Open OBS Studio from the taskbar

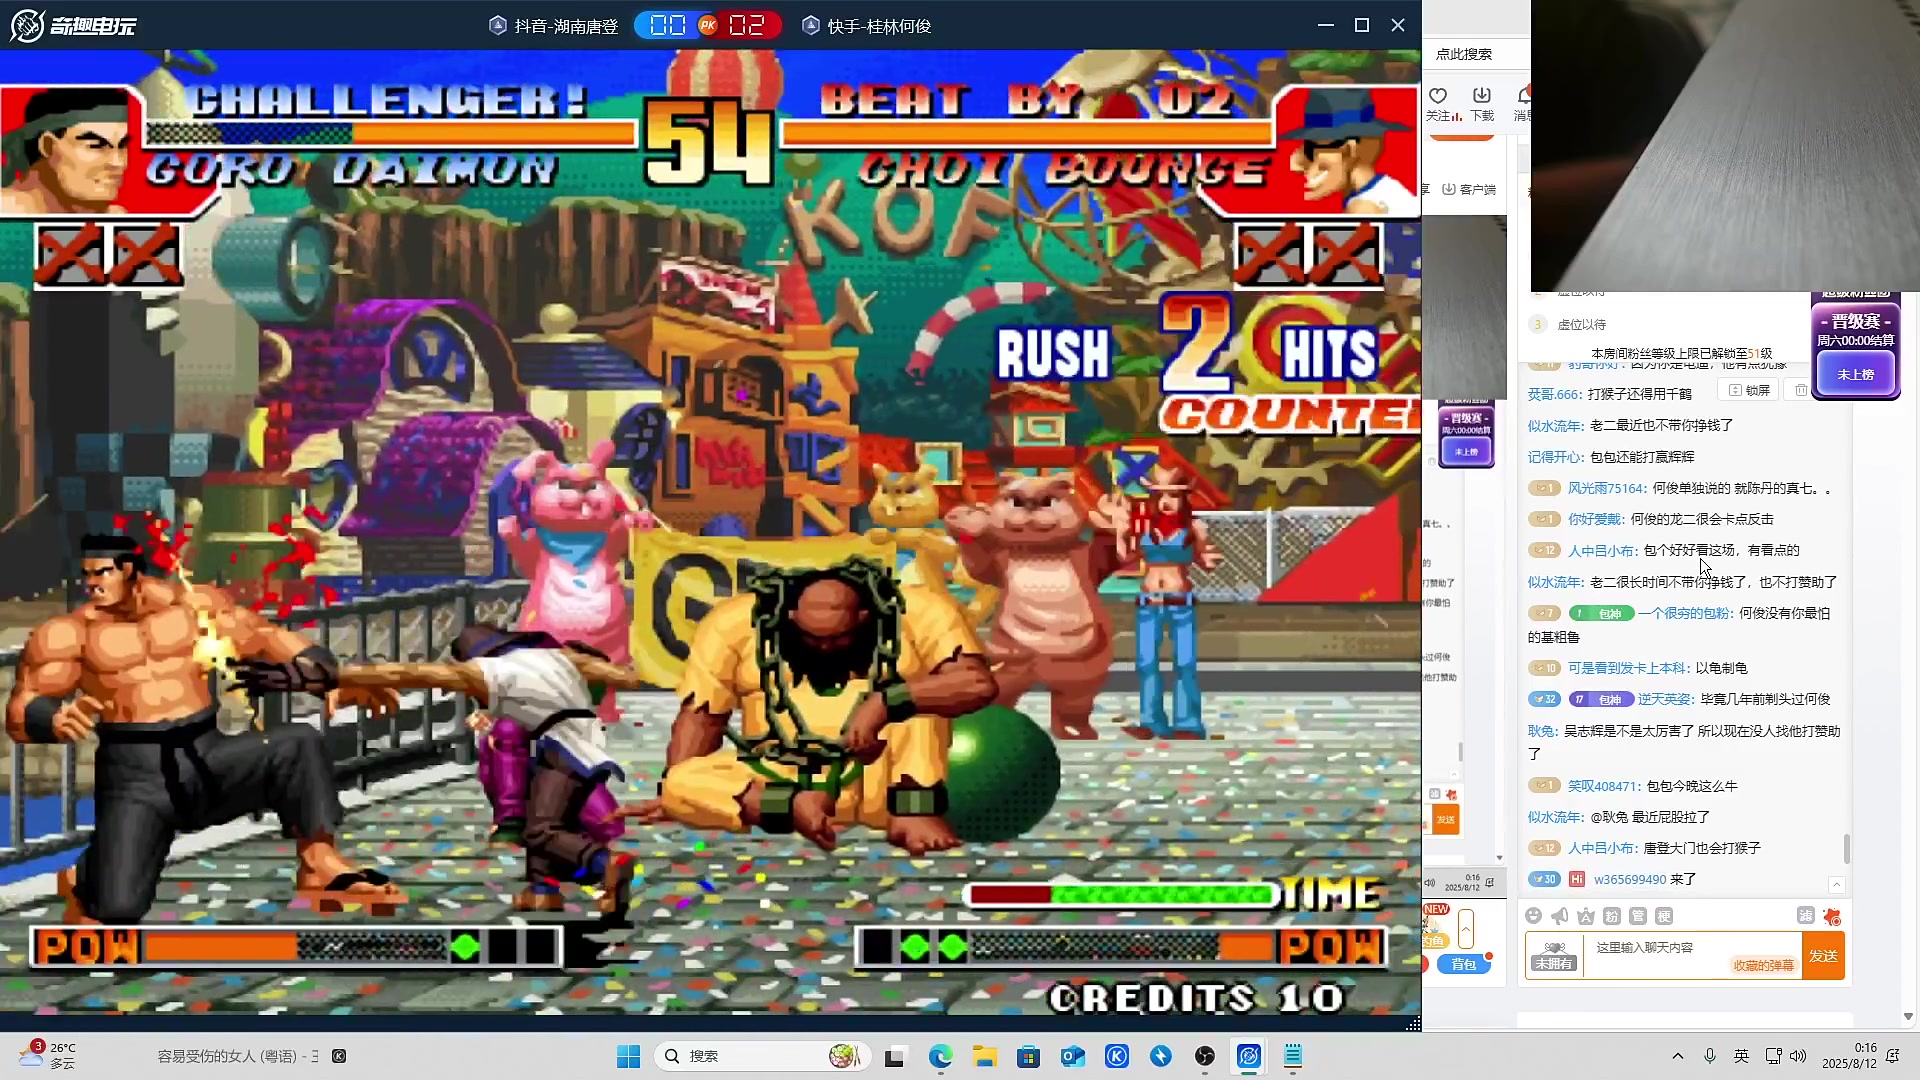click(x=1205, y=1056)
